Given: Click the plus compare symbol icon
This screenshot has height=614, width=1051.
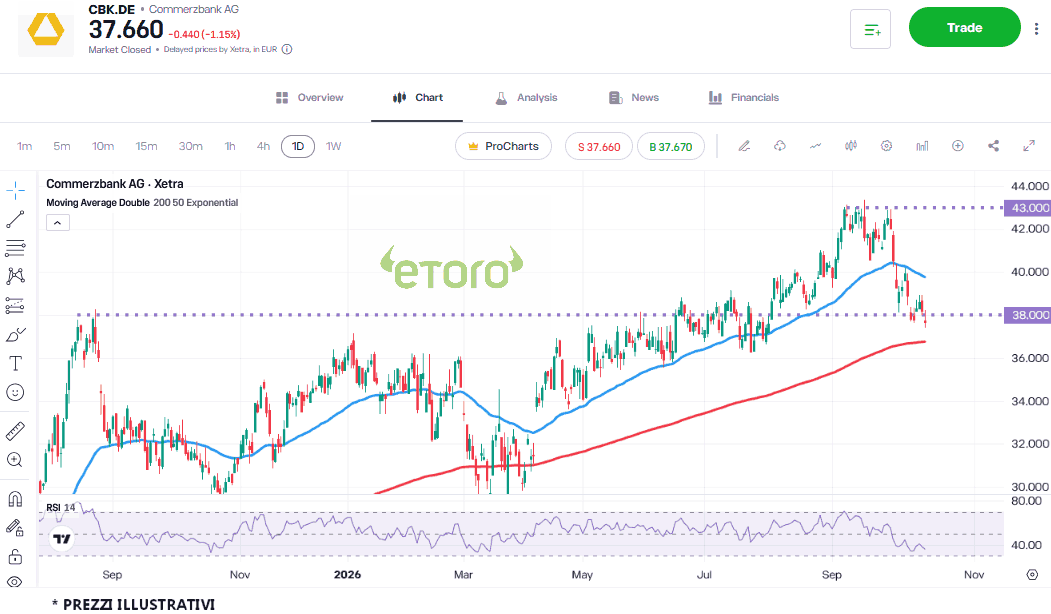Looking at the screenshot, I should [x=958, y=146].
